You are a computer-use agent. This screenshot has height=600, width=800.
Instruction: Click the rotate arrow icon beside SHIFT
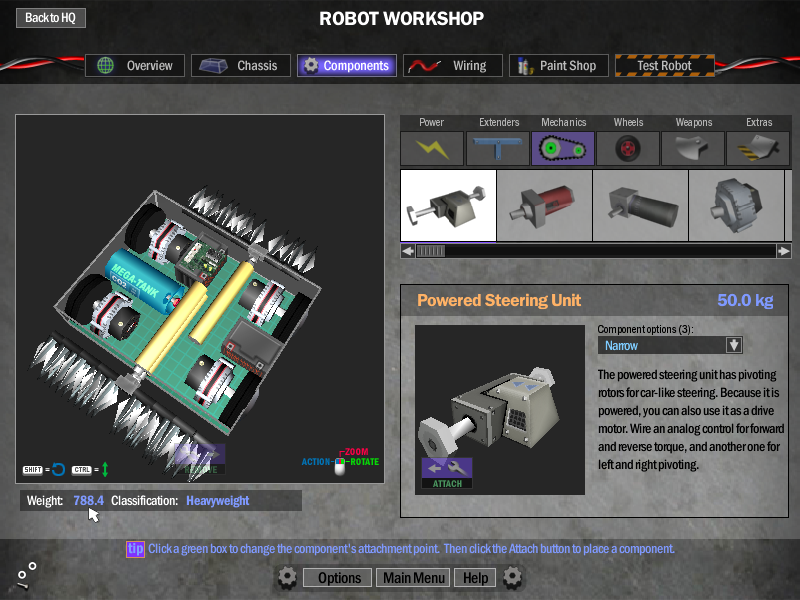[59, 469]
